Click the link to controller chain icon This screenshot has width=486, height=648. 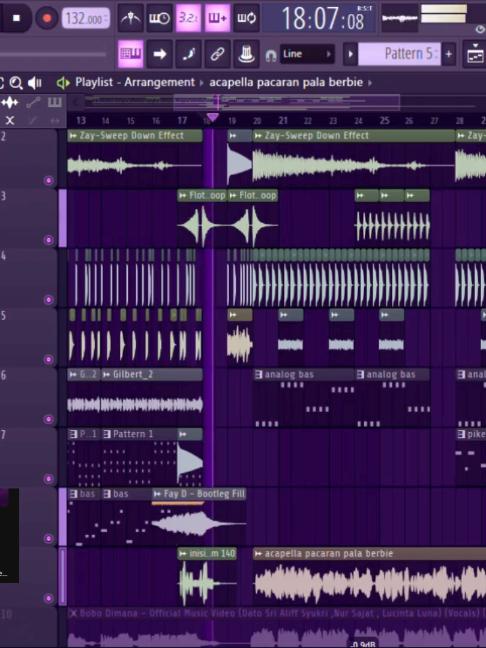(217, 54)
